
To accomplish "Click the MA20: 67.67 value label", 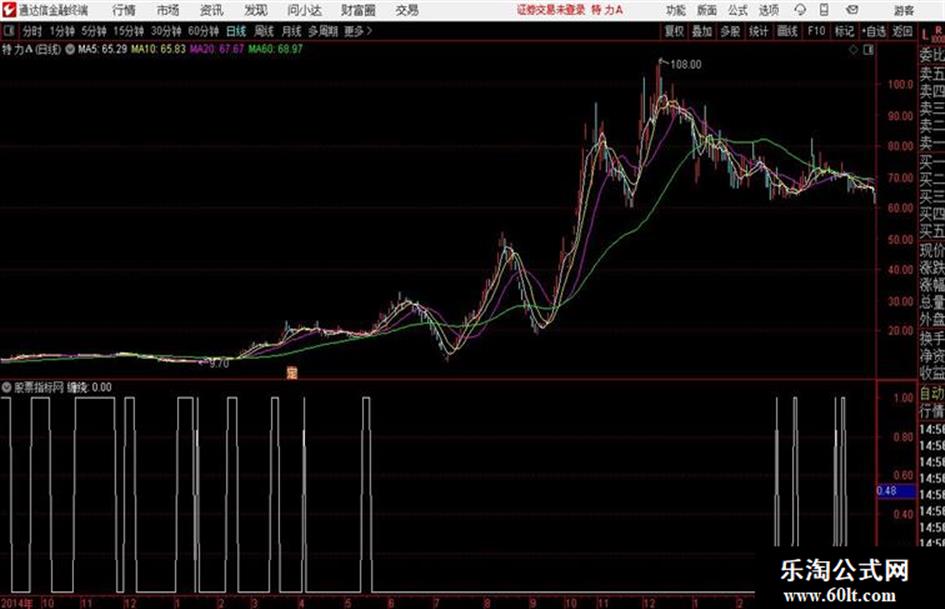I will click(217, 49).
